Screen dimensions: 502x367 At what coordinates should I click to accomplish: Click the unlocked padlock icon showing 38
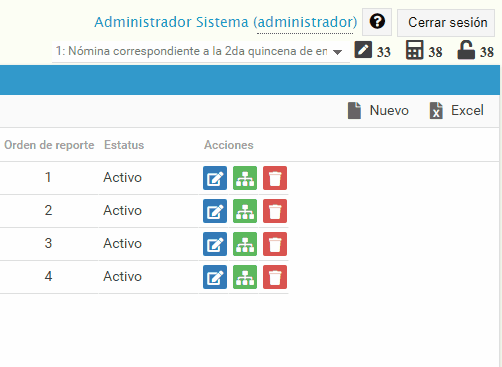(466, 50)
